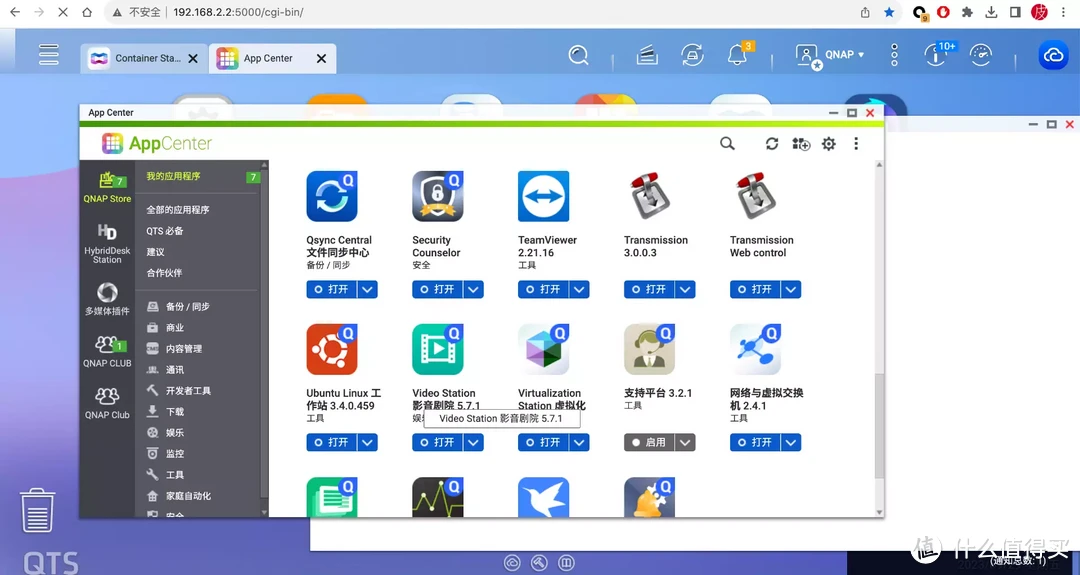The image size is (1080, 575).
Task: Click the Ubuntu Linux 工作站 app icon
Action: [332, 349]
